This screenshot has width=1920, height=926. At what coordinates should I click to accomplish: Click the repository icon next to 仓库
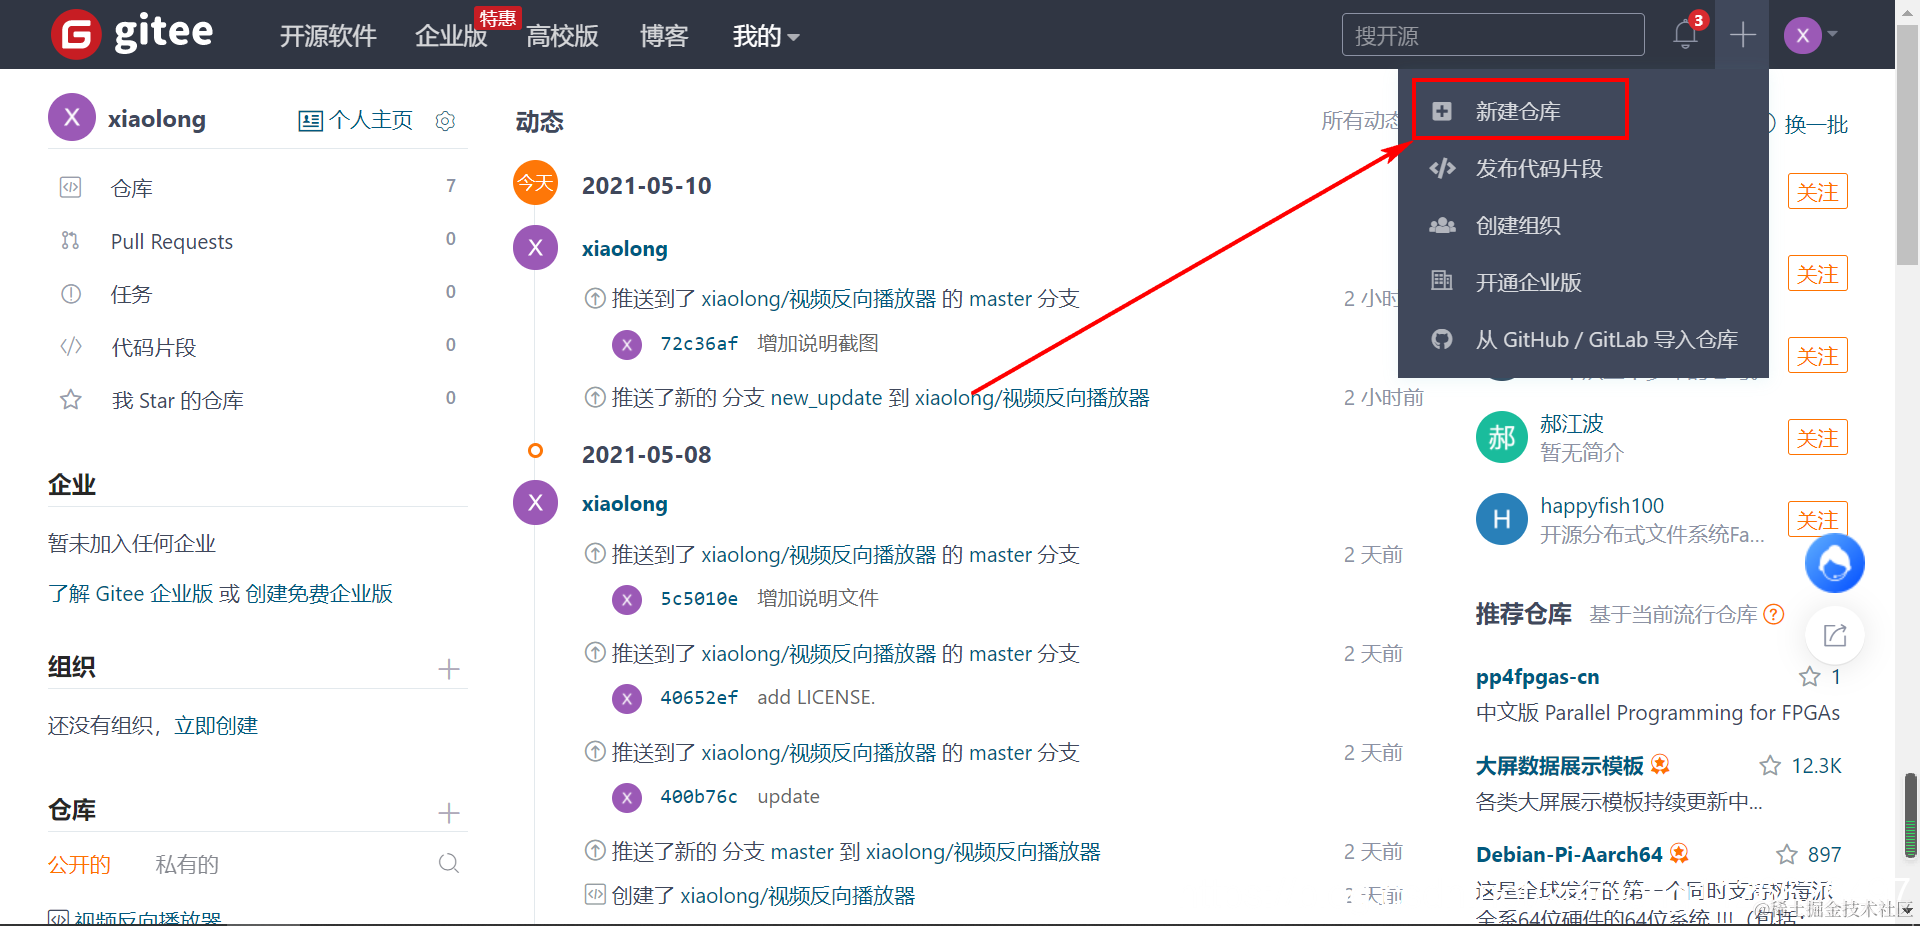point(70,187)
